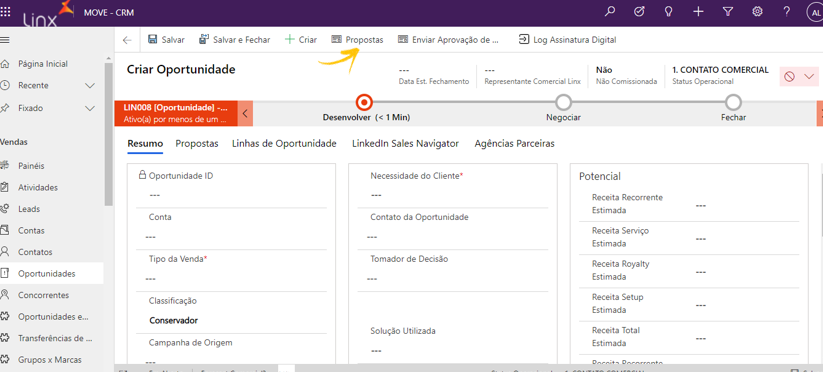Open Log Assinatura Digital
This screenshot has height=372, width=823.
[x=567, y=39]
